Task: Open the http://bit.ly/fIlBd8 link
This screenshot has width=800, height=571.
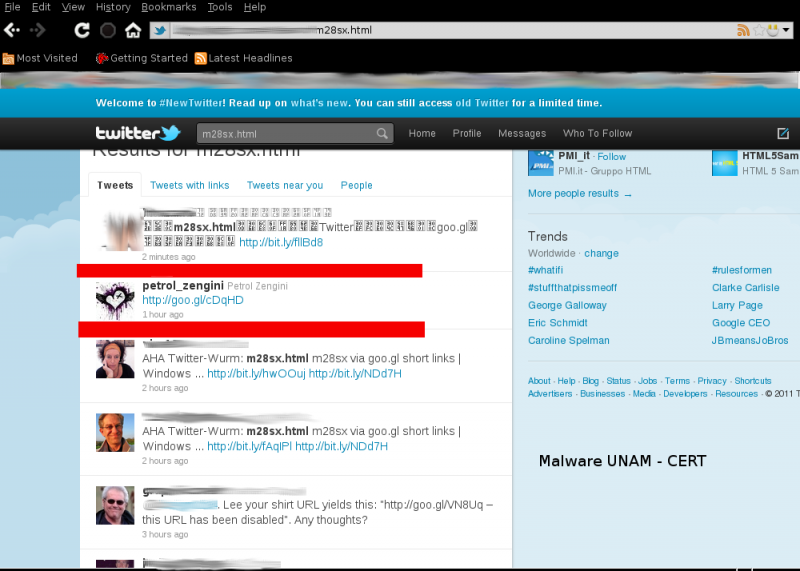Action: (281, 242)
